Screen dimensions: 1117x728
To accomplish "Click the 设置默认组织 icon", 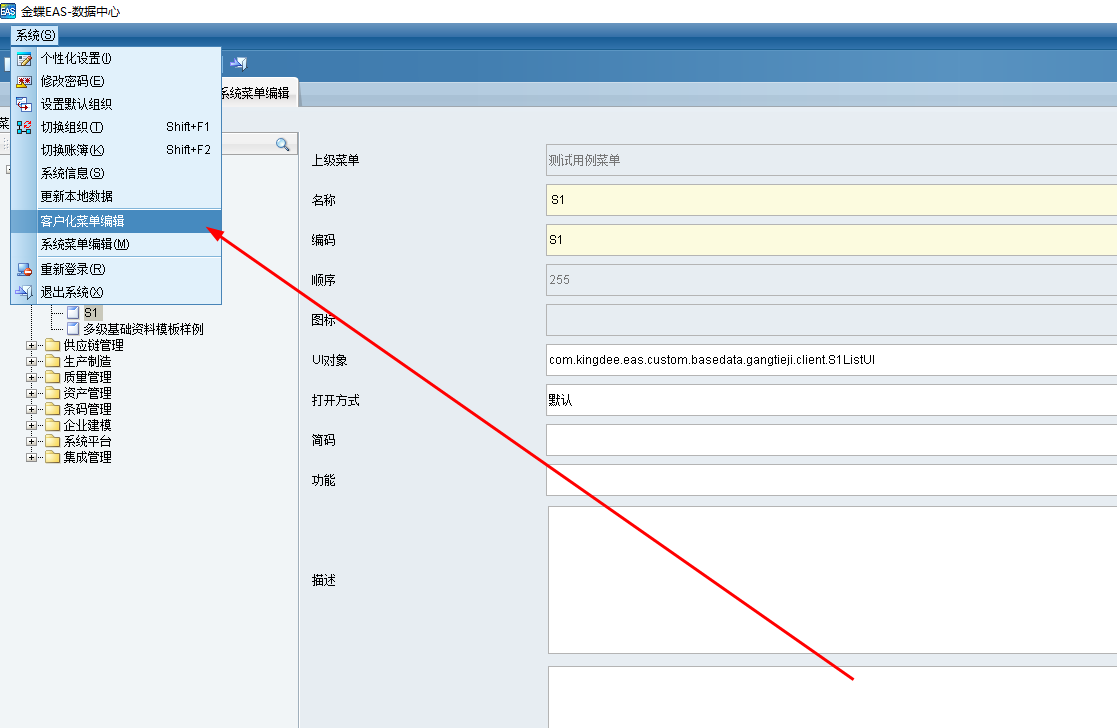I will [x=24, y=105].
